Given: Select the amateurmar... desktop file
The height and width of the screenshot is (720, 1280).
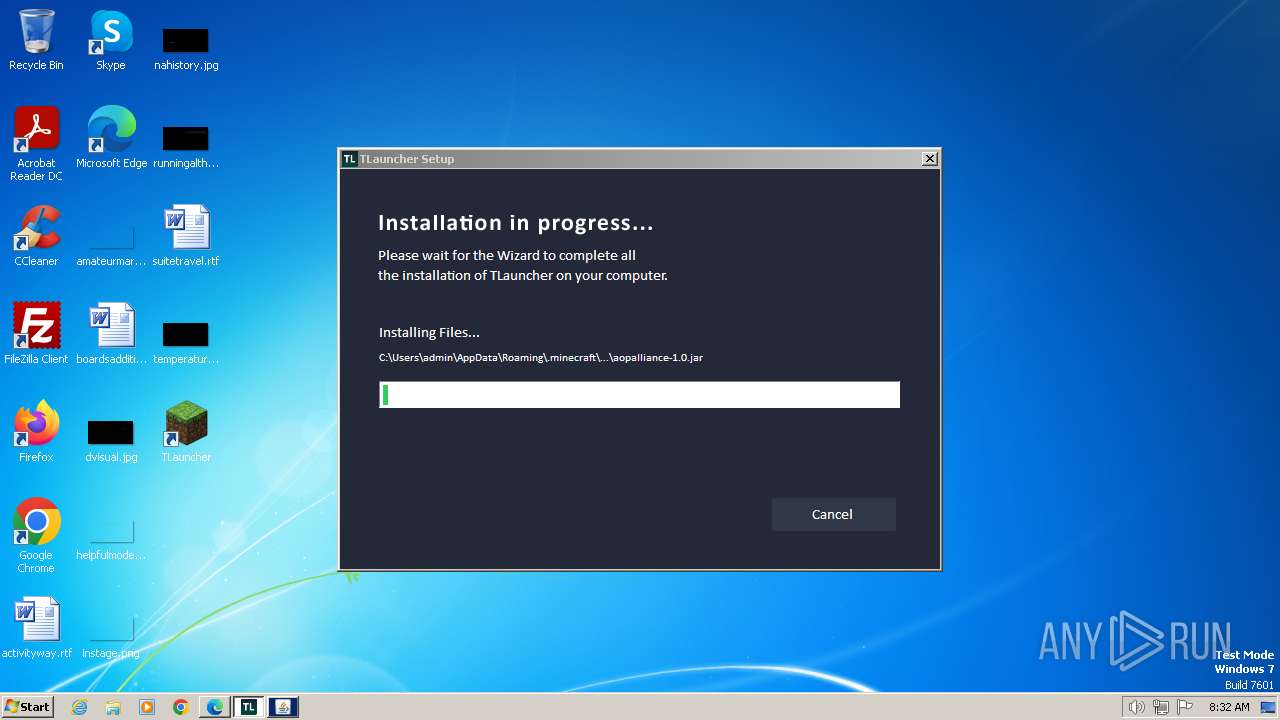Looking at the screenshot, I should tap(111, 243).
